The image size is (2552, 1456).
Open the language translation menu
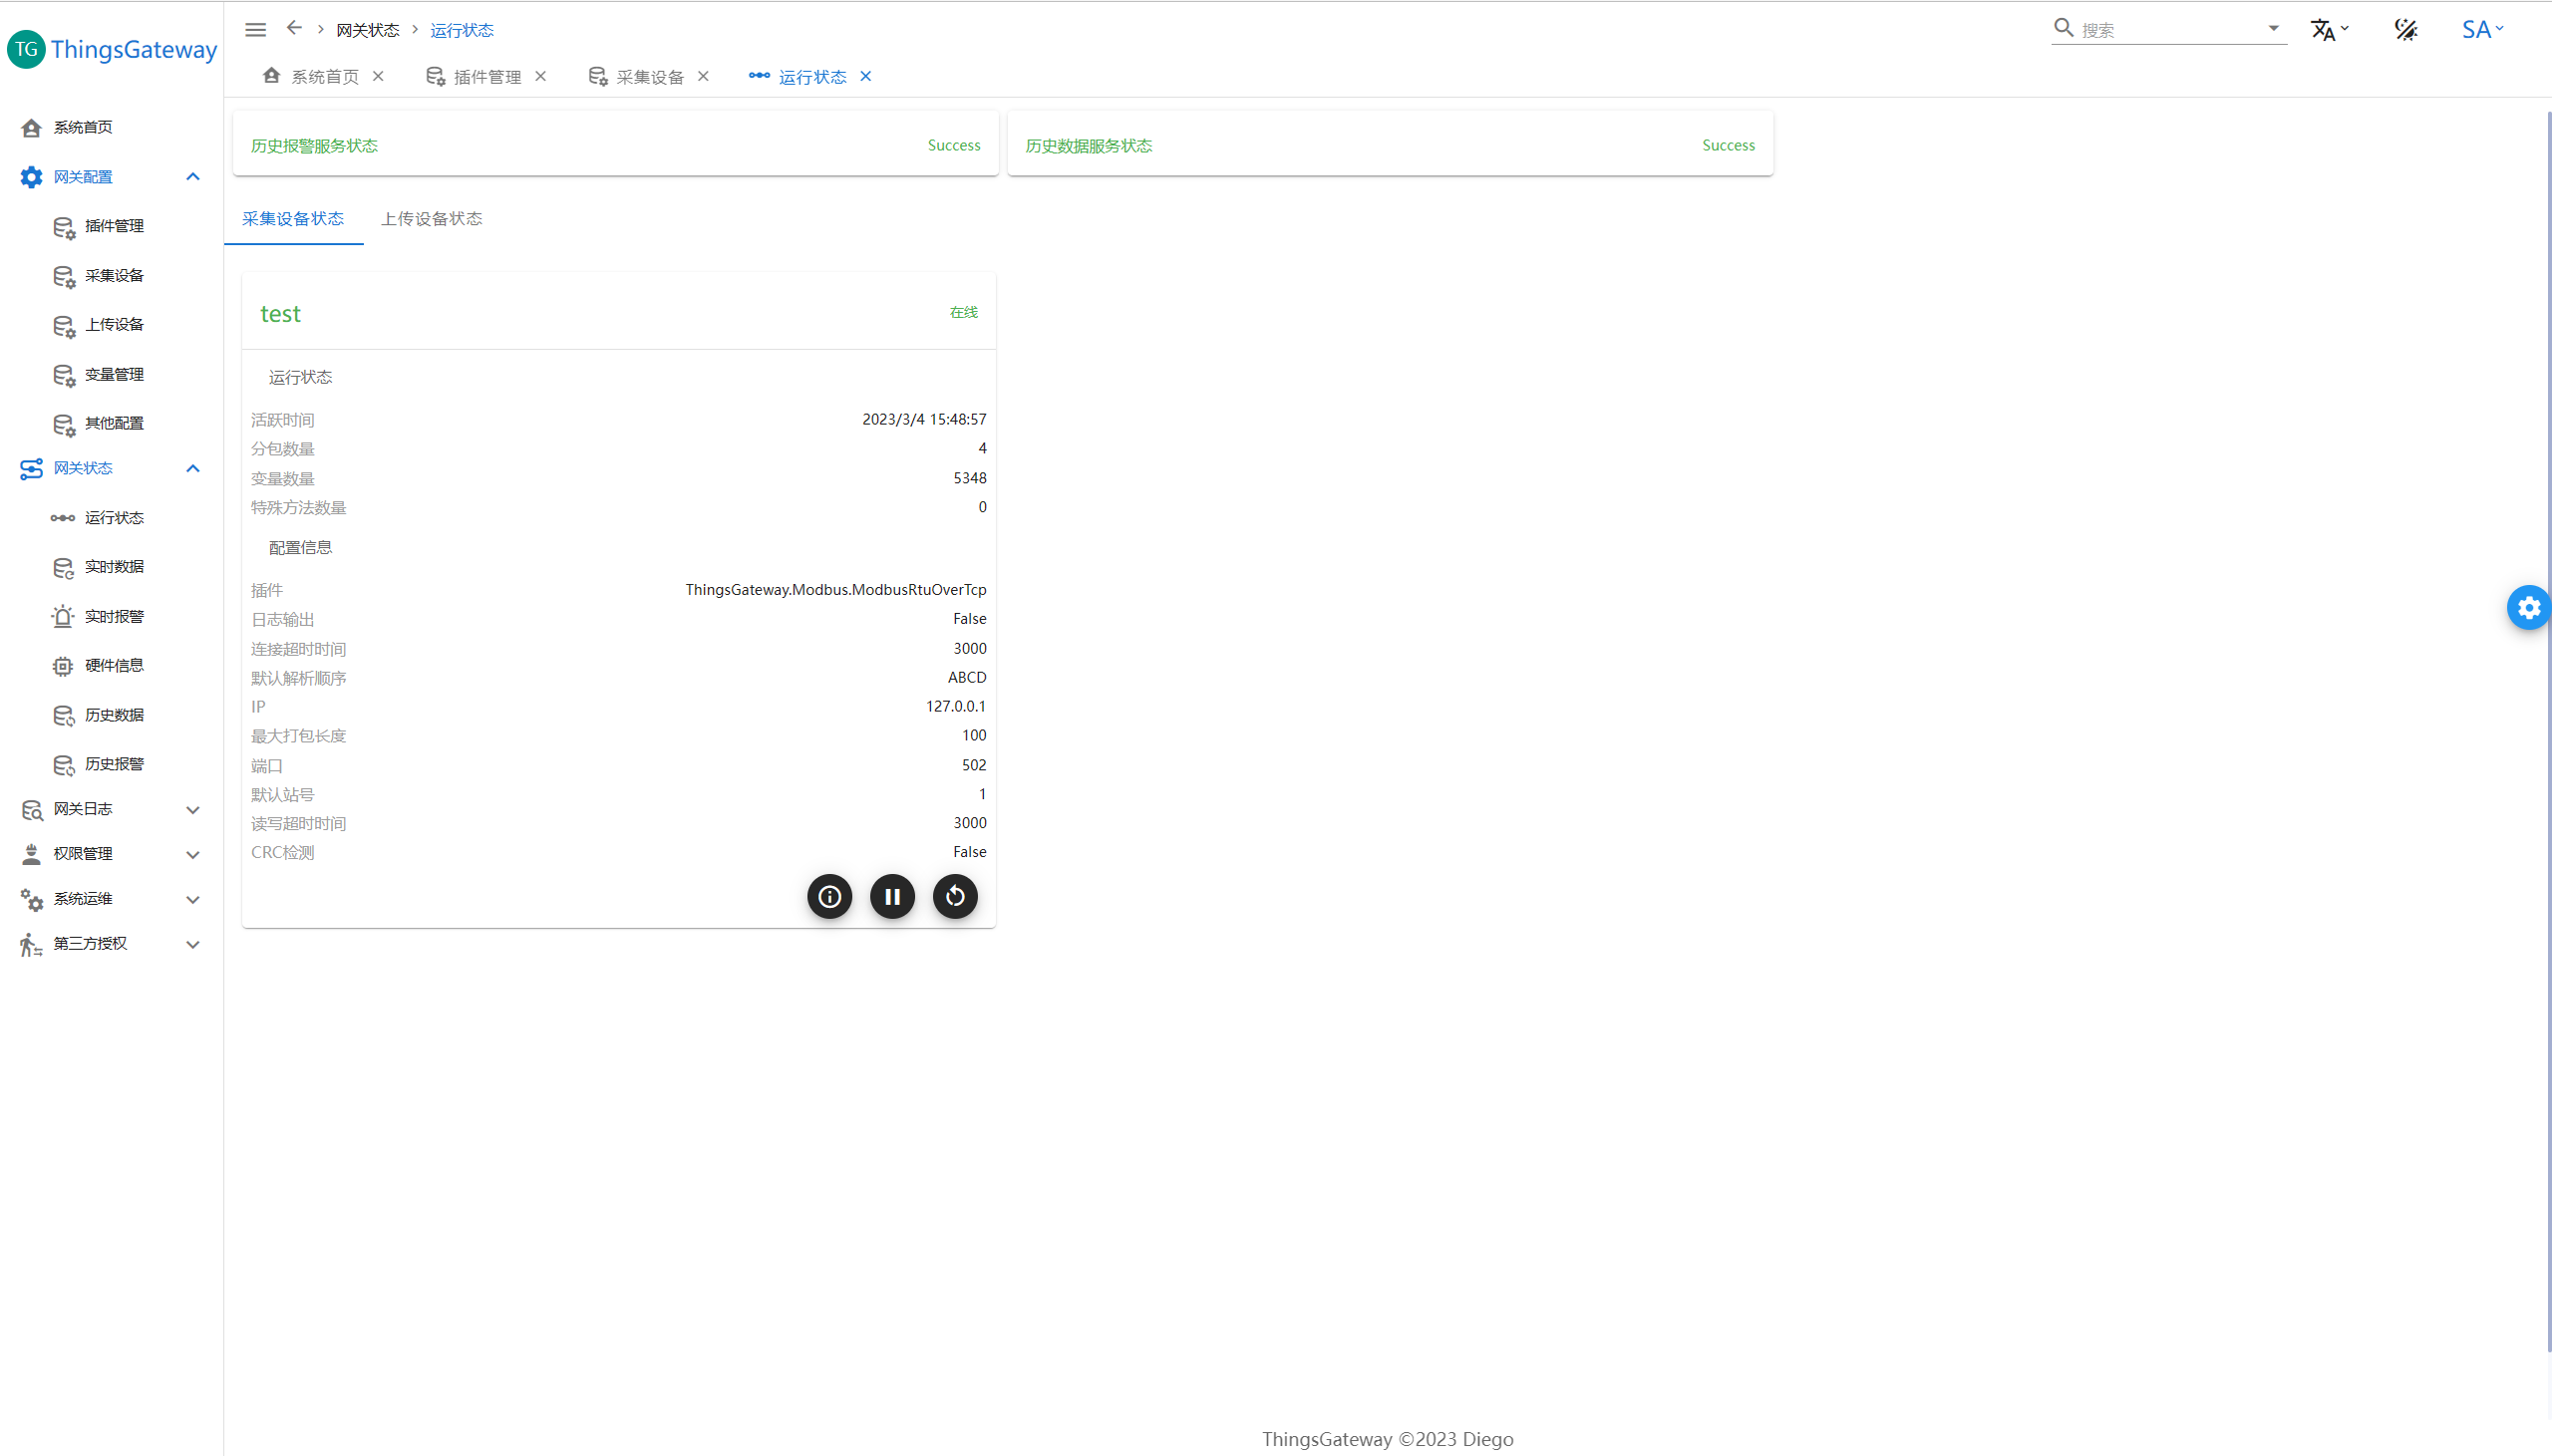2328,30
